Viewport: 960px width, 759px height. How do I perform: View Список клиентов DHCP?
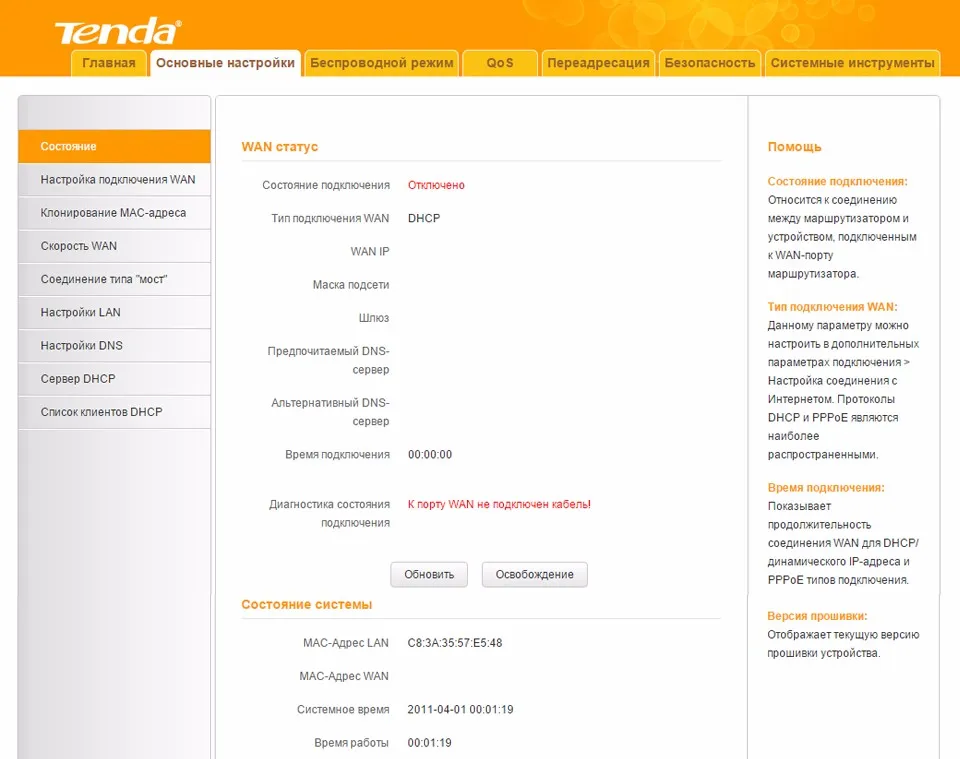[x=114, y=412]
